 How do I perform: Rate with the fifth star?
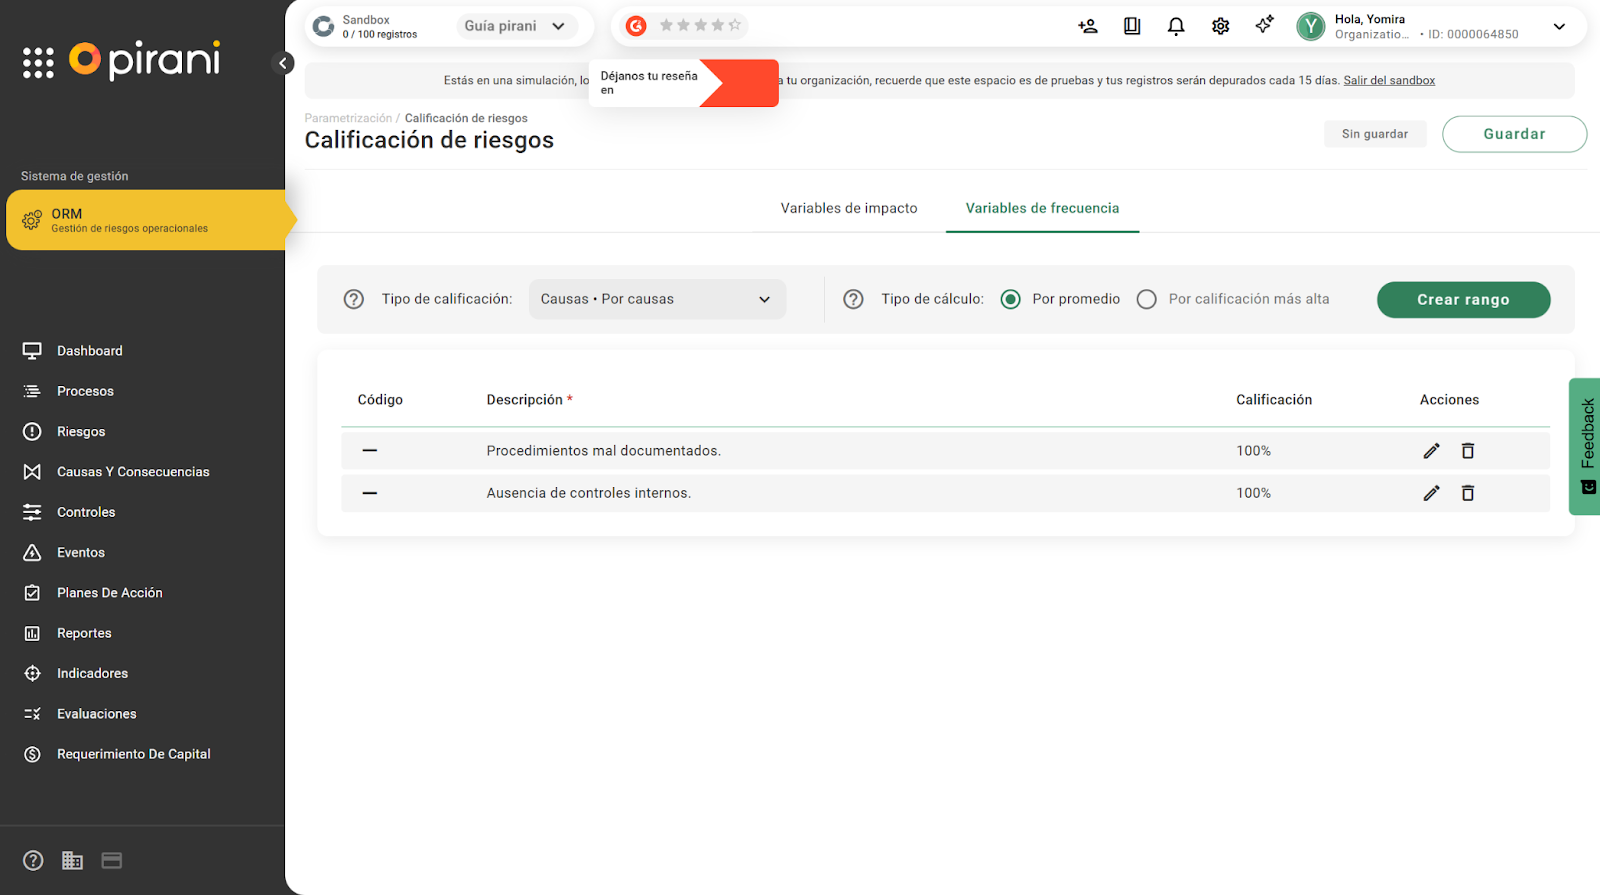735,25
